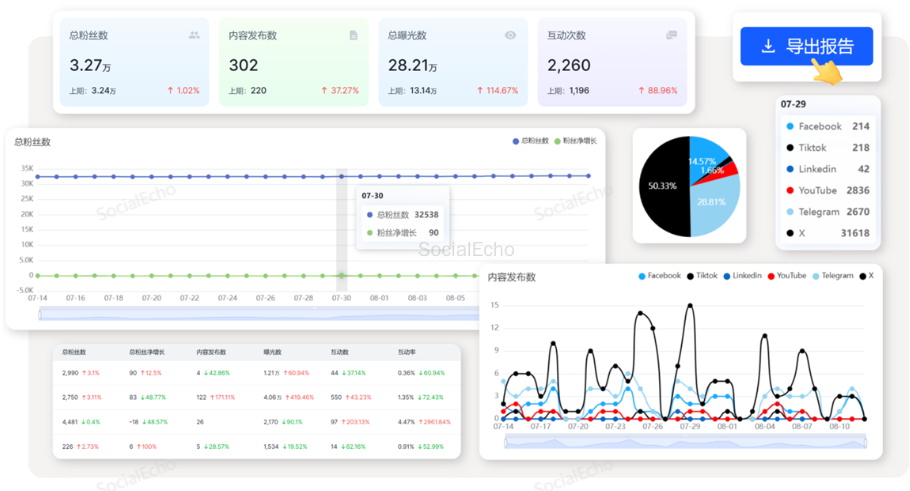Click 上期: 1,196 previous period text
Viewport: 910px width, 491px height.
point(568,91)
